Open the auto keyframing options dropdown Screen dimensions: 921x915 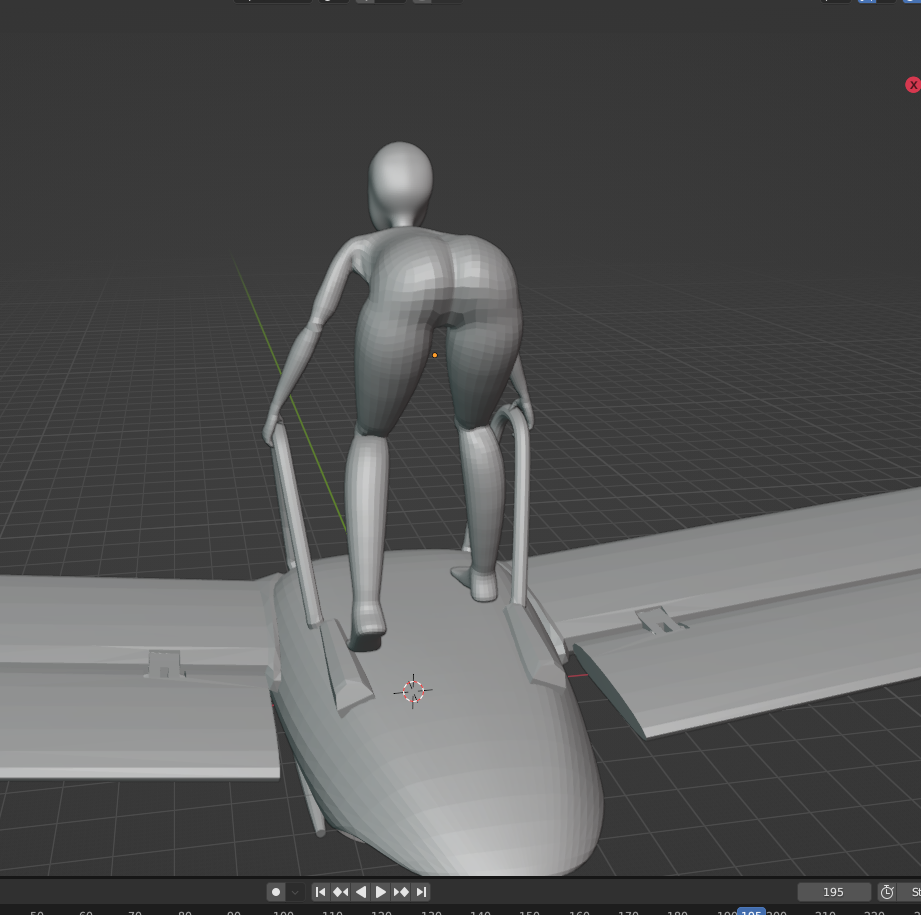pyautogui.click(x=295, y=892)
